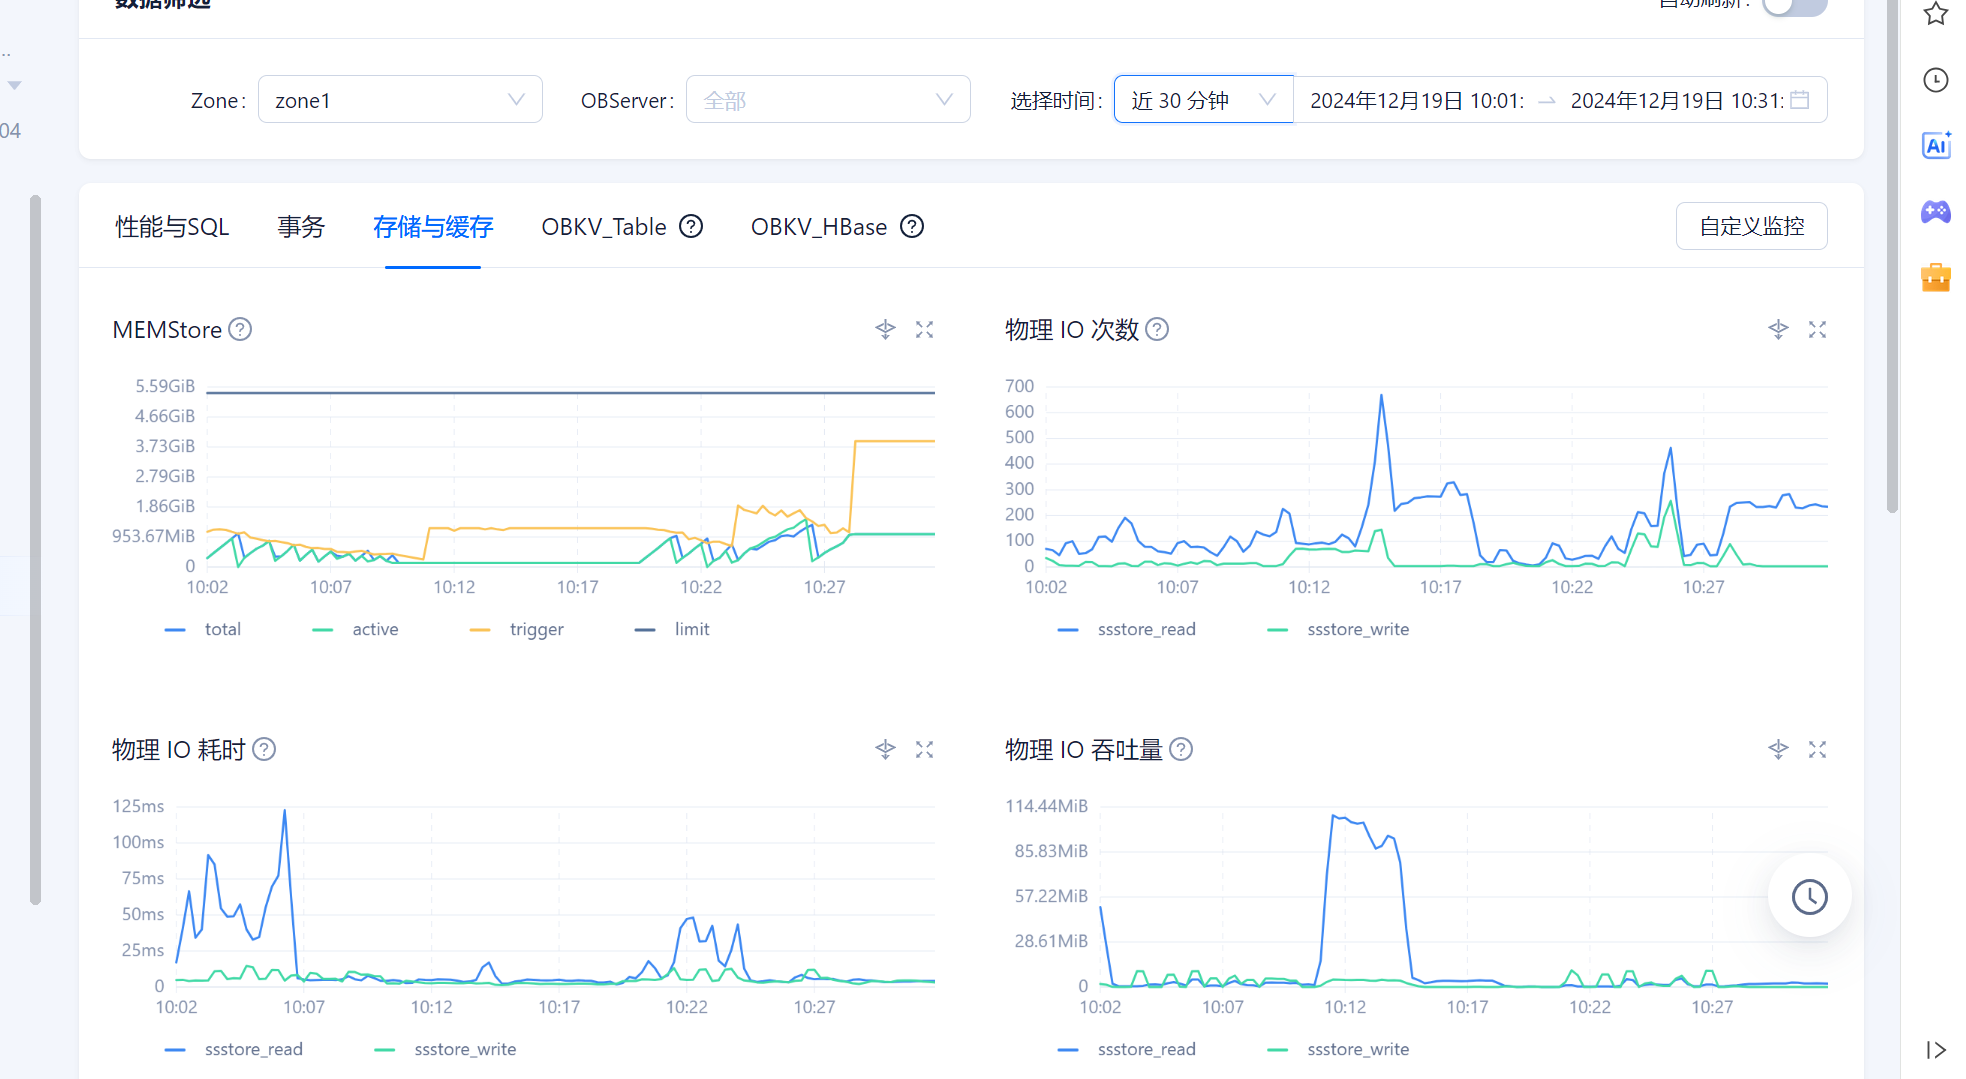Viewport: 1966px width, 1079px height.
Task: Switch to the OBKV_HBase tab
Action: [x=819, y=227]
